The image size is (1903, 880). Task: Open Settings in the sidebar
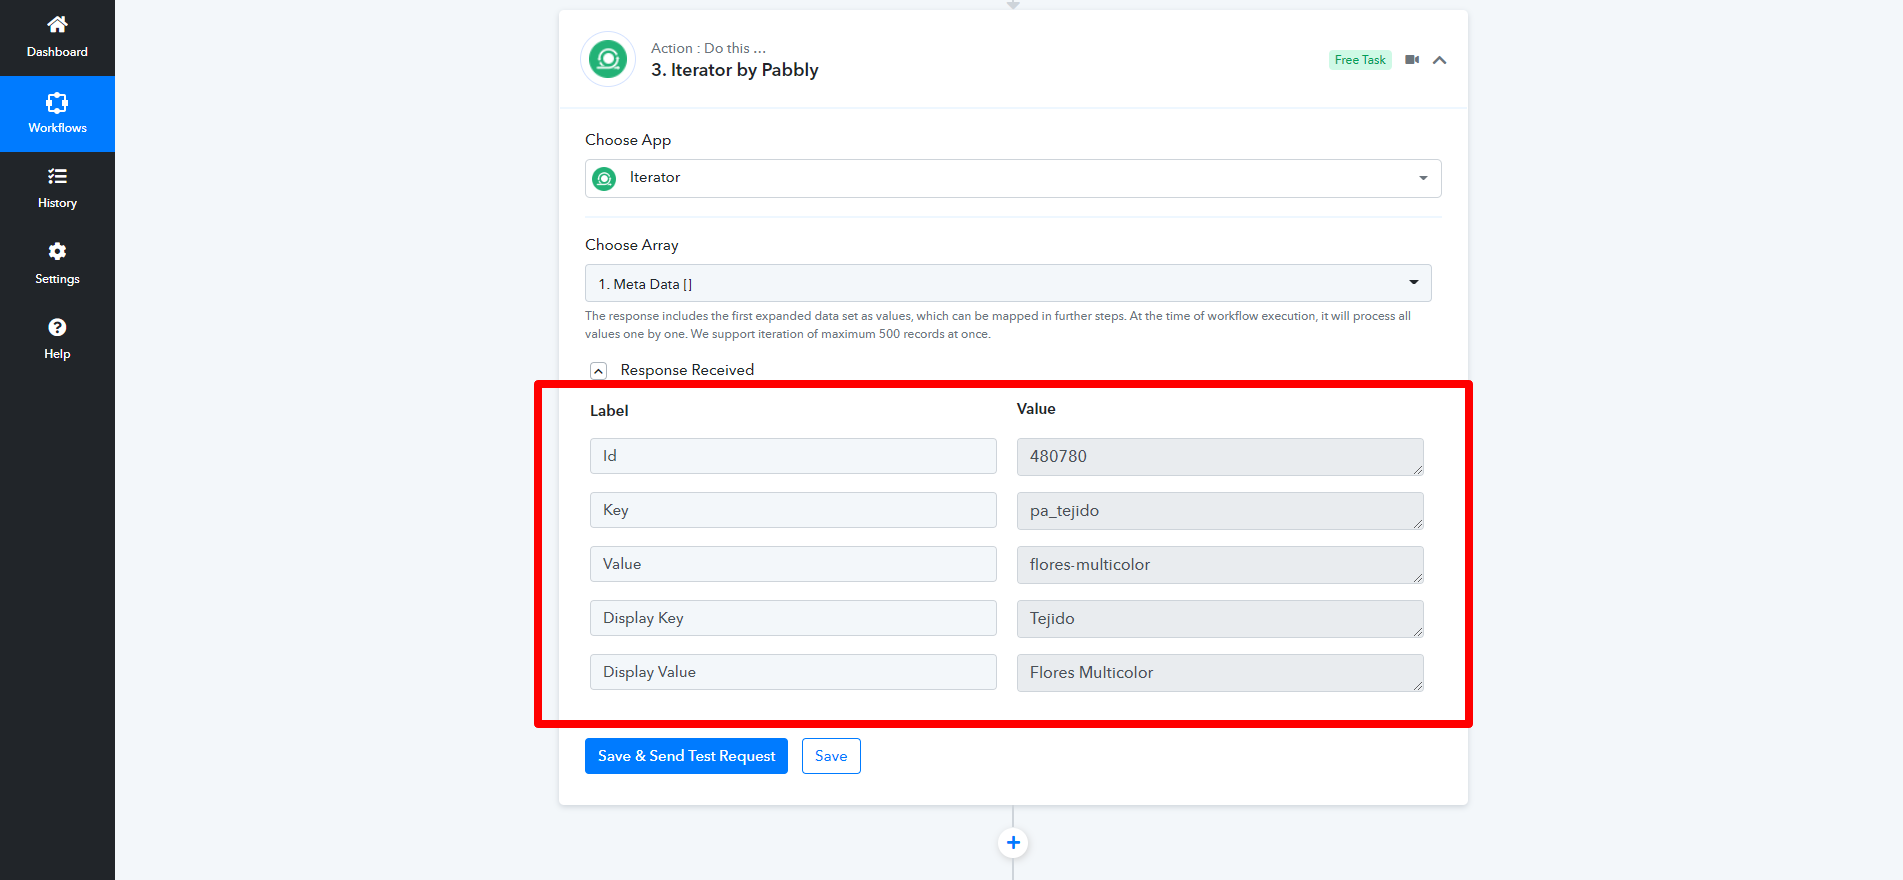57,264
